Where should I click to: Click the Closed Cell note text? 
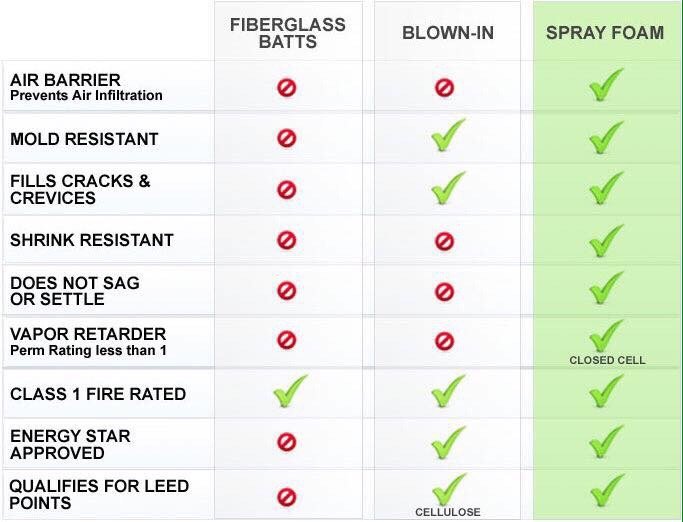pos(607,360)
